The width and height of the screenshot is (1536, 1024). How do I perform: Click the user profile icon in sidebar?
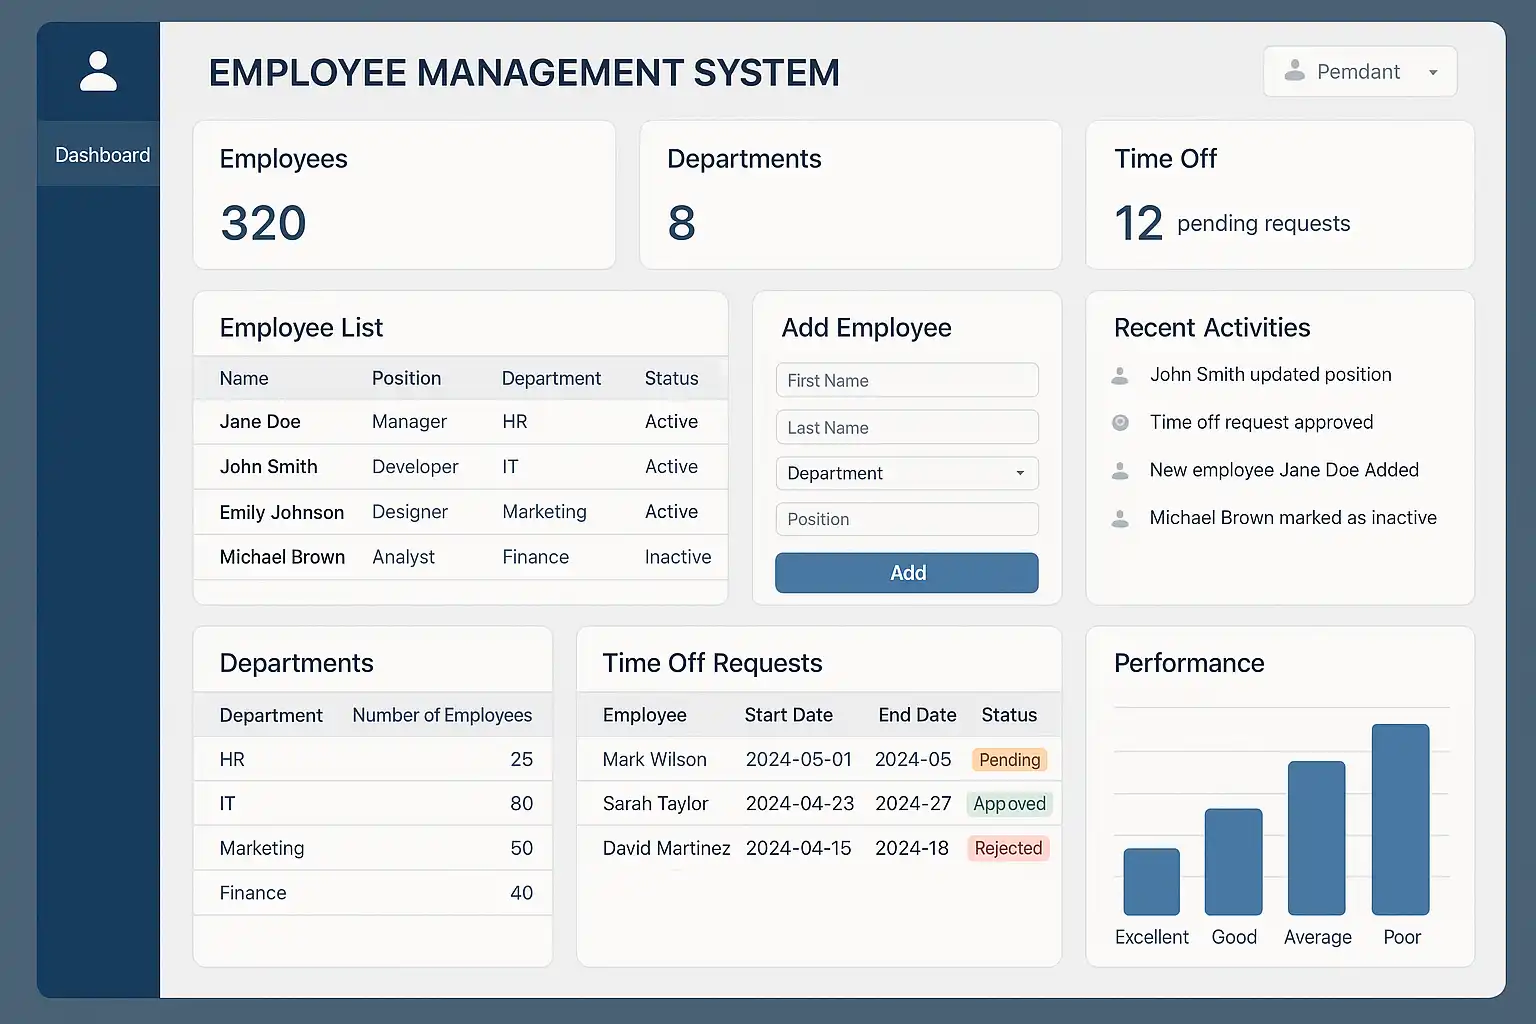(98, 72)
